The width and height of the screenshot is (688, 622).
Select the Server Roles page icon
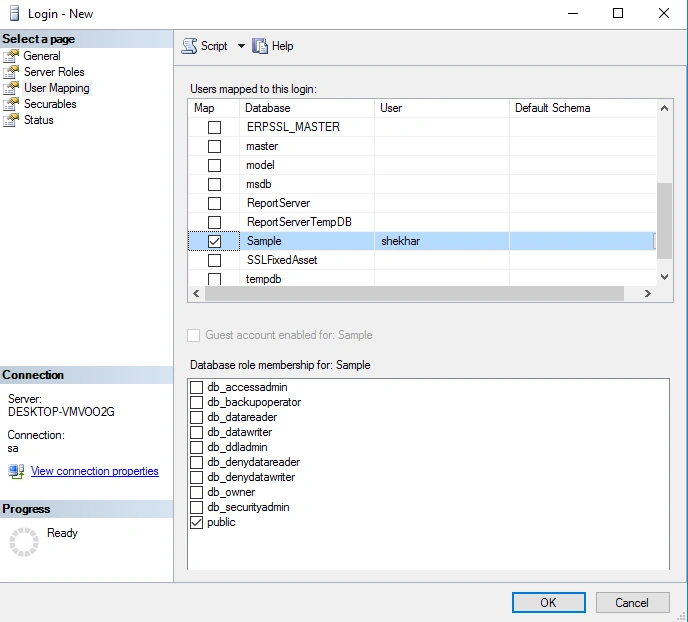pyautogui.click(x=11, y=72)
